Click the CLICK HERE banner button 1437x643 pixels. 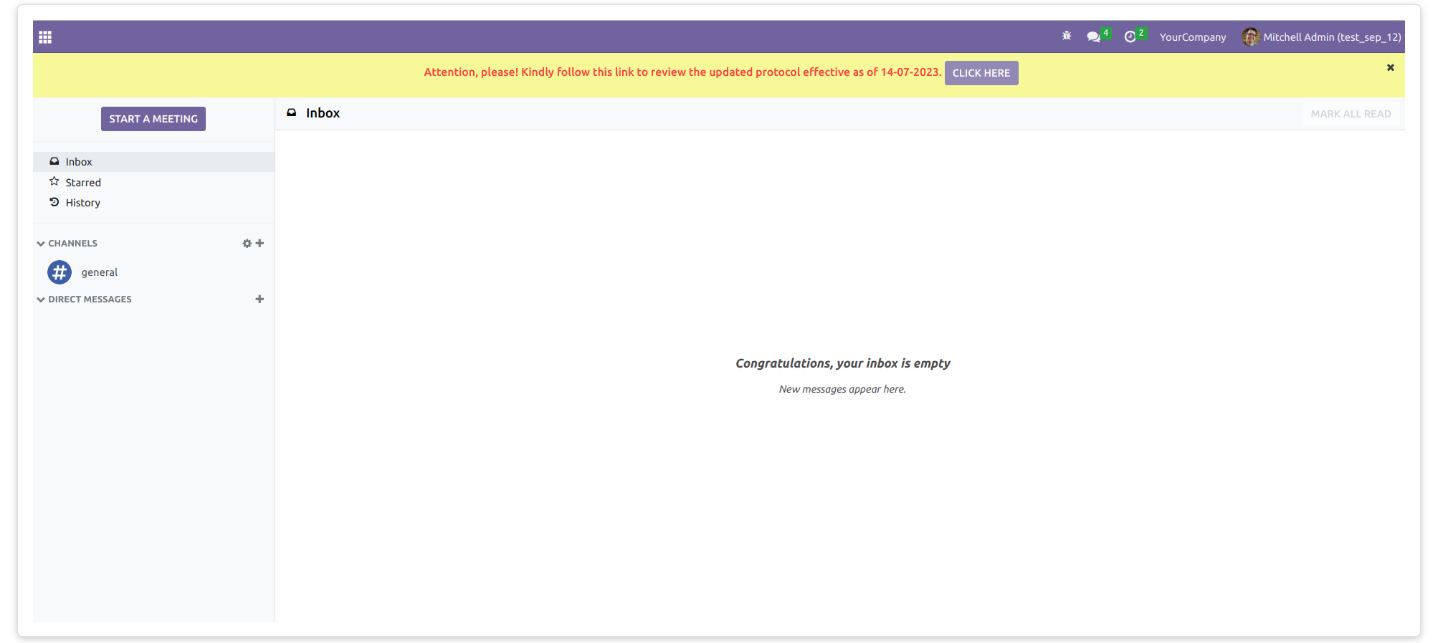coord(981,73)
